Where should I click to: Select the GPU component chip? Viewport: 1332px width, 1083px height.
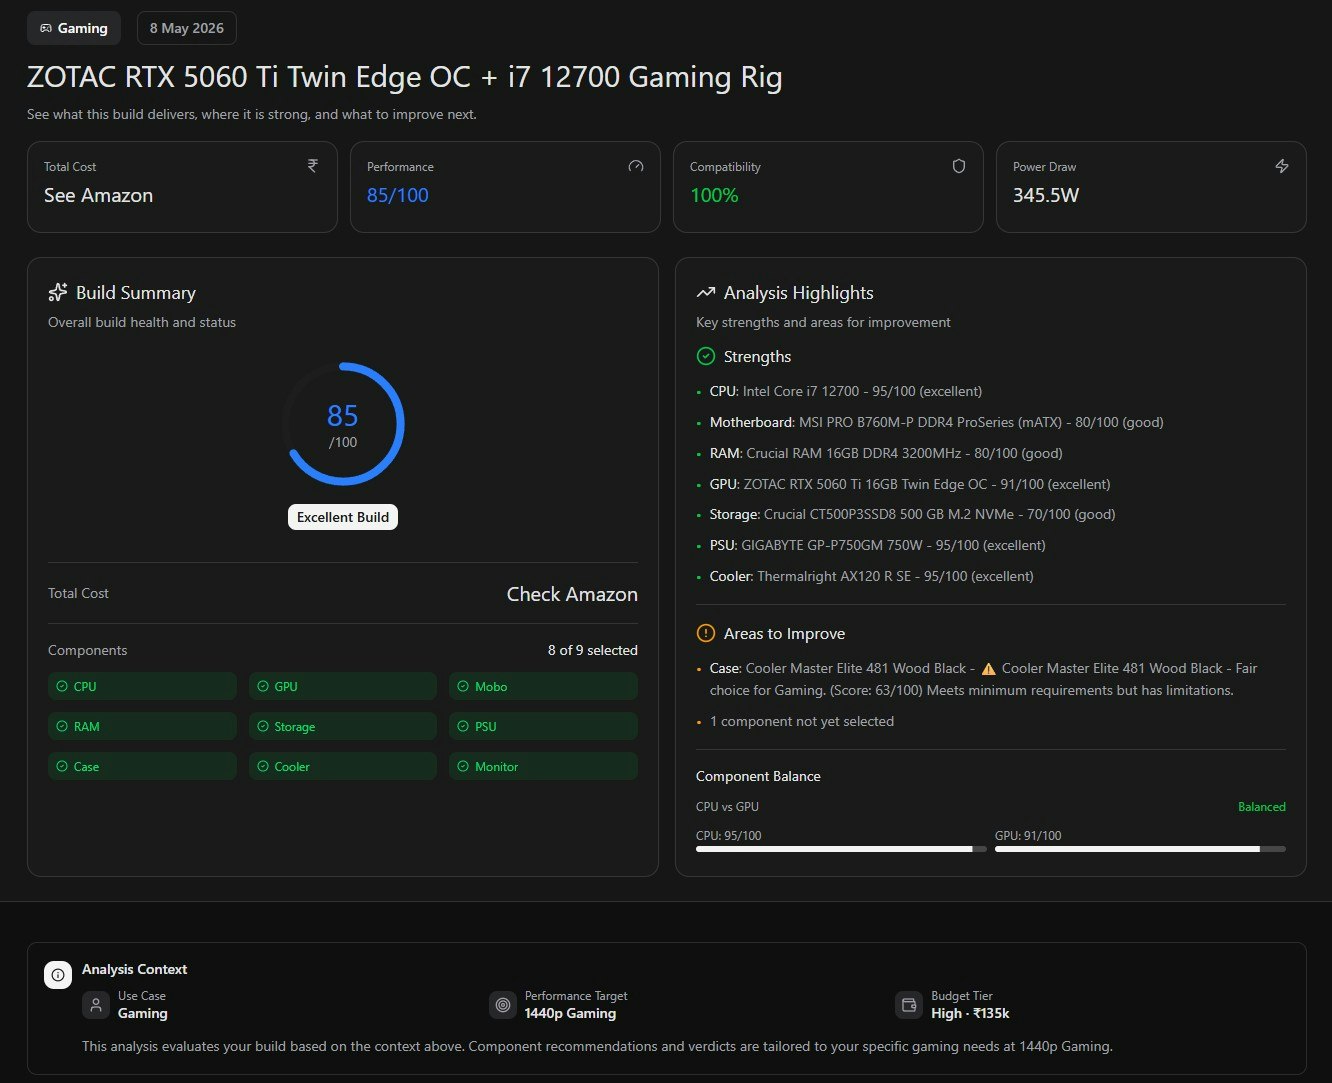point(343,686)
